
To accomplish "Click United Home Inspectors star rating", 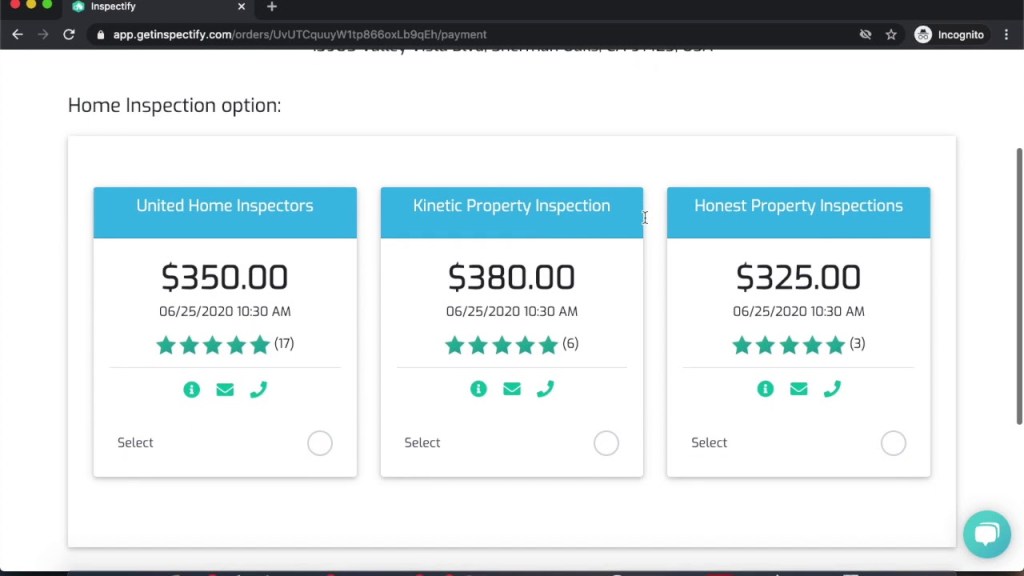I will click(213, 344).
